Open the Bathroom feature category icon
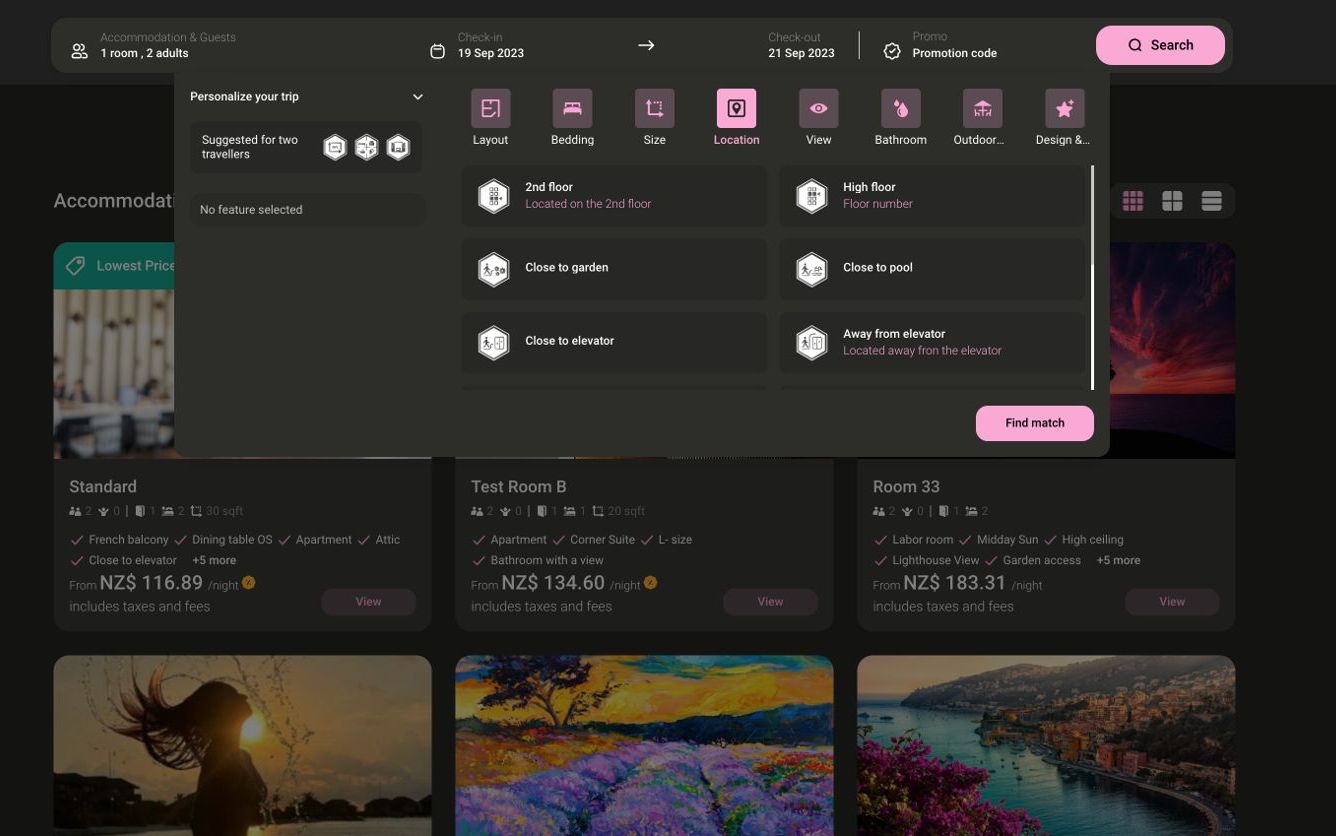 click(x=900, y=108)
